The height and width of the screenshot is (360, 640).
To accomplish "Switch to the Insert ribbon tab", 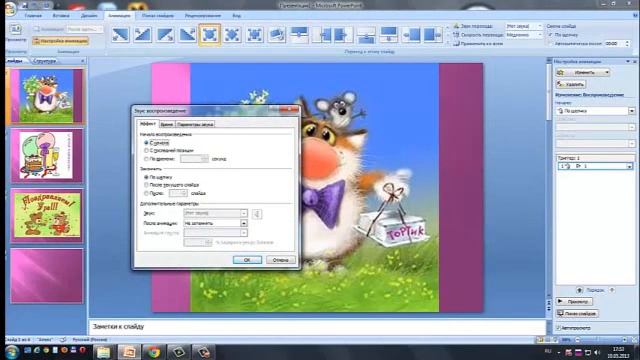I will pos(61,16).
